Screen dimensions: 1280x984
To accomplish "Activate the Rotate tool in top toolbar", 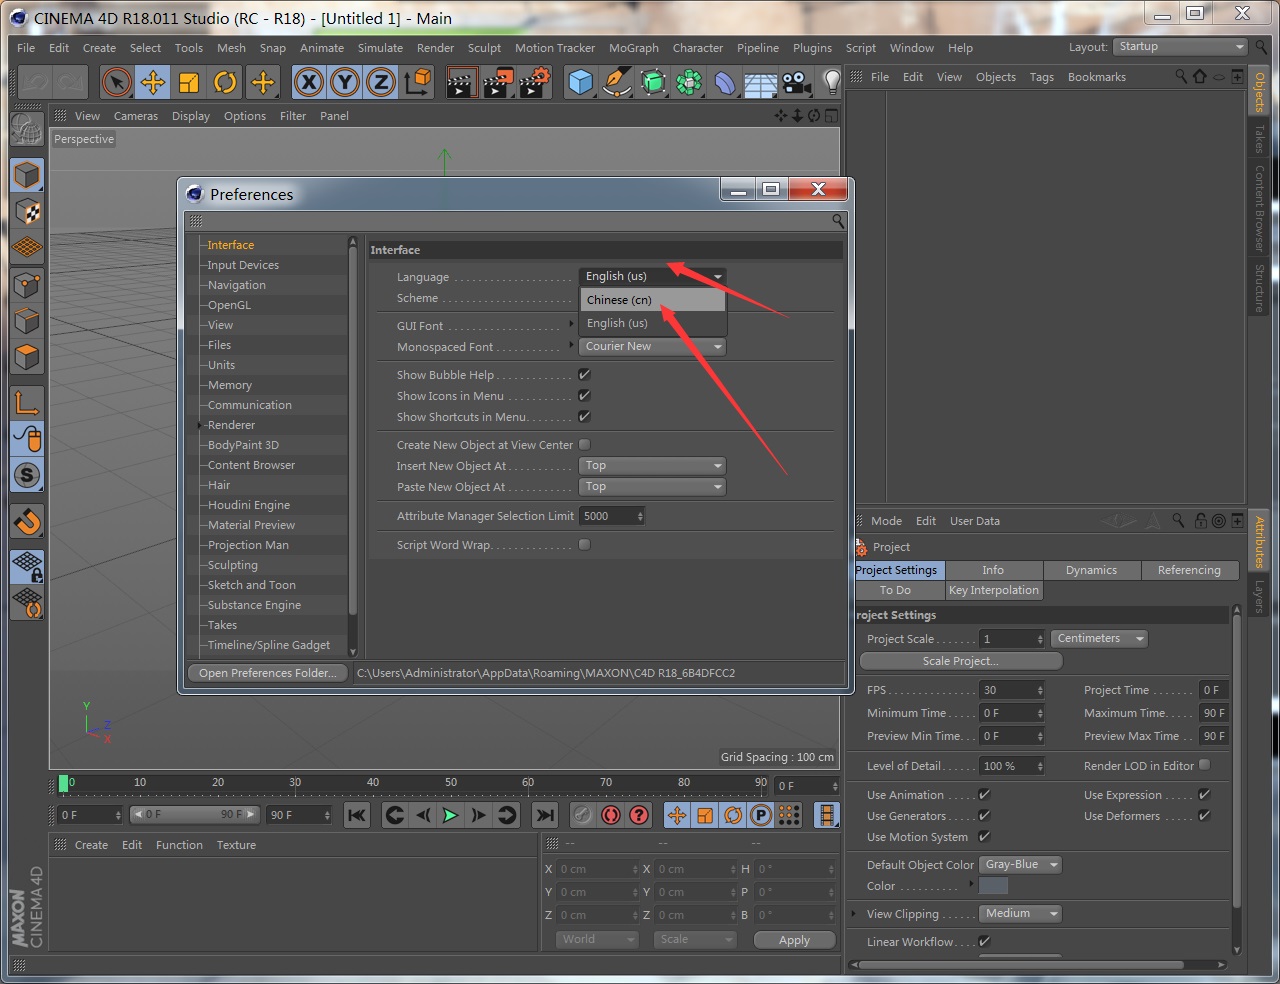I will 226,82.
